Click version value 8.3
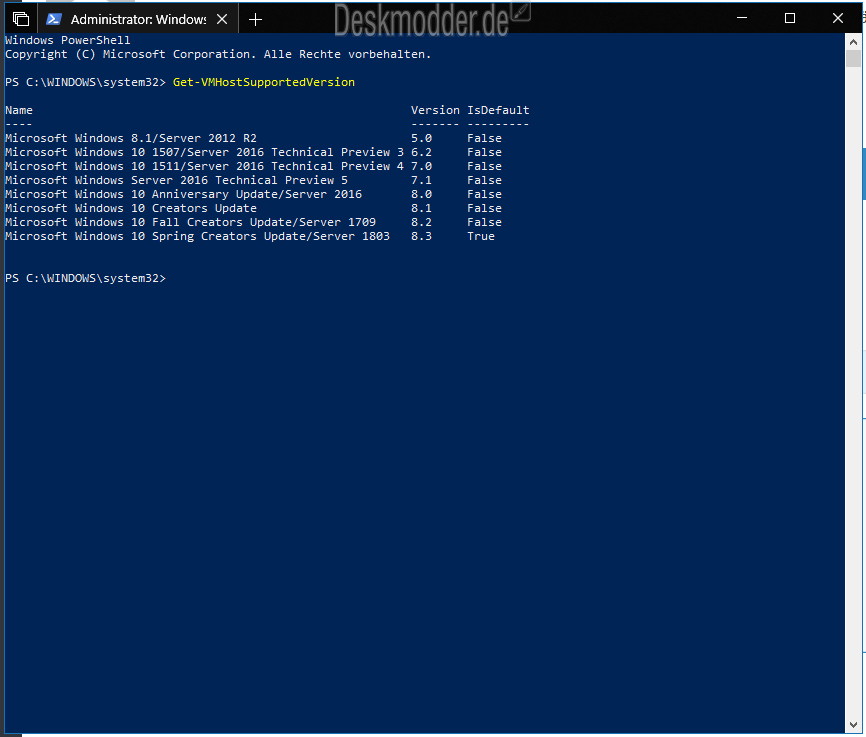 pos(421,236)
